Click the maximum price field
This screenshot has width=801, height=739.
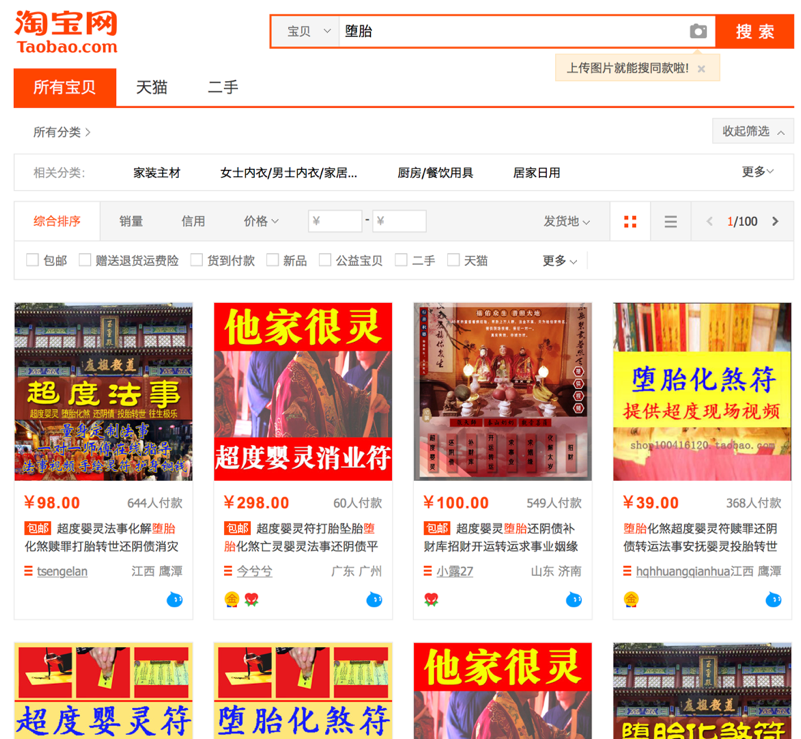tap(399, 221)
